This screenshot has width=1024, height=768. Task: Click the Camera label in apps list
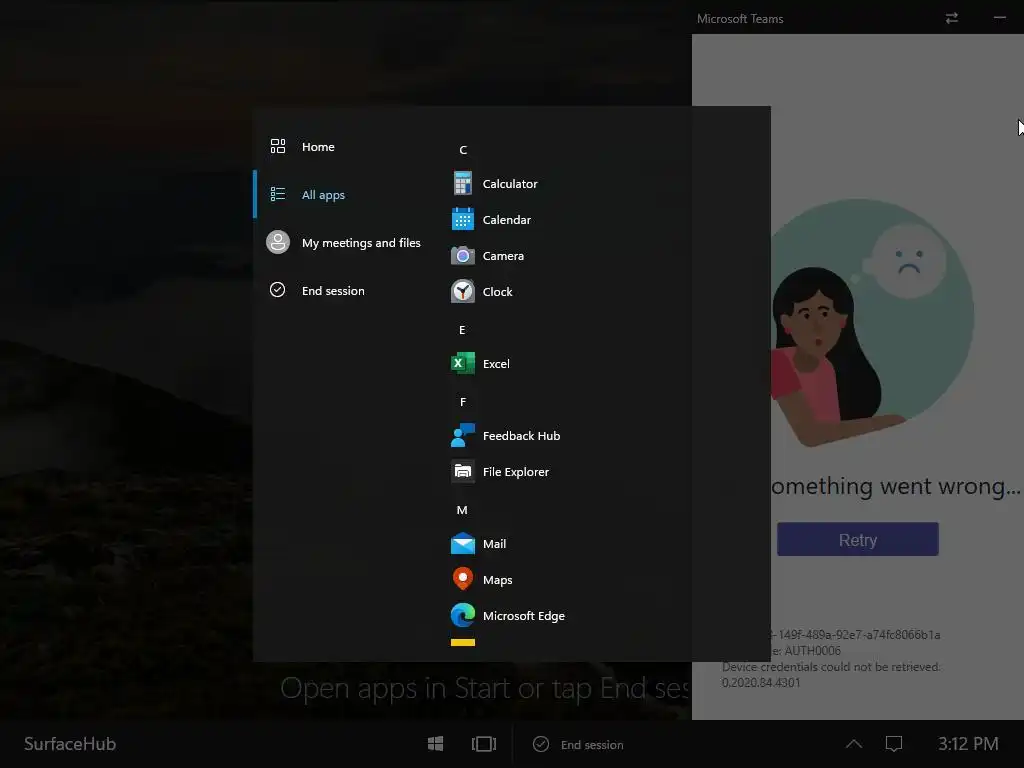click(503, 256)
